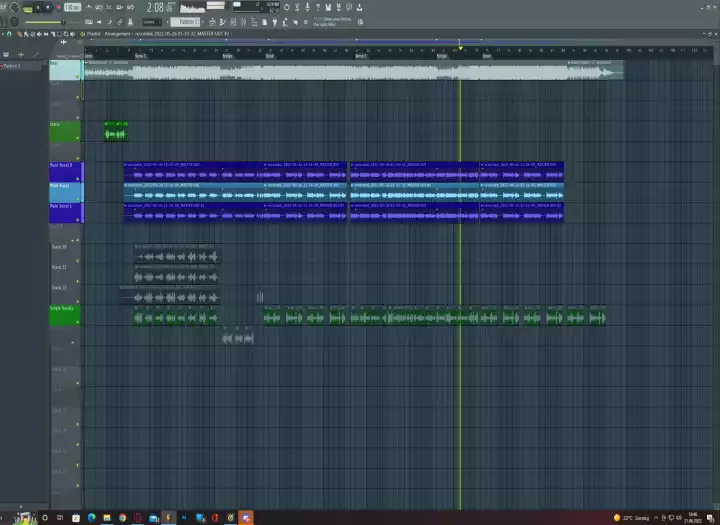This screenshot has height=525, width=720.
Task: Select the playlist Playback speaker tool
Action: tap(73, 34)
